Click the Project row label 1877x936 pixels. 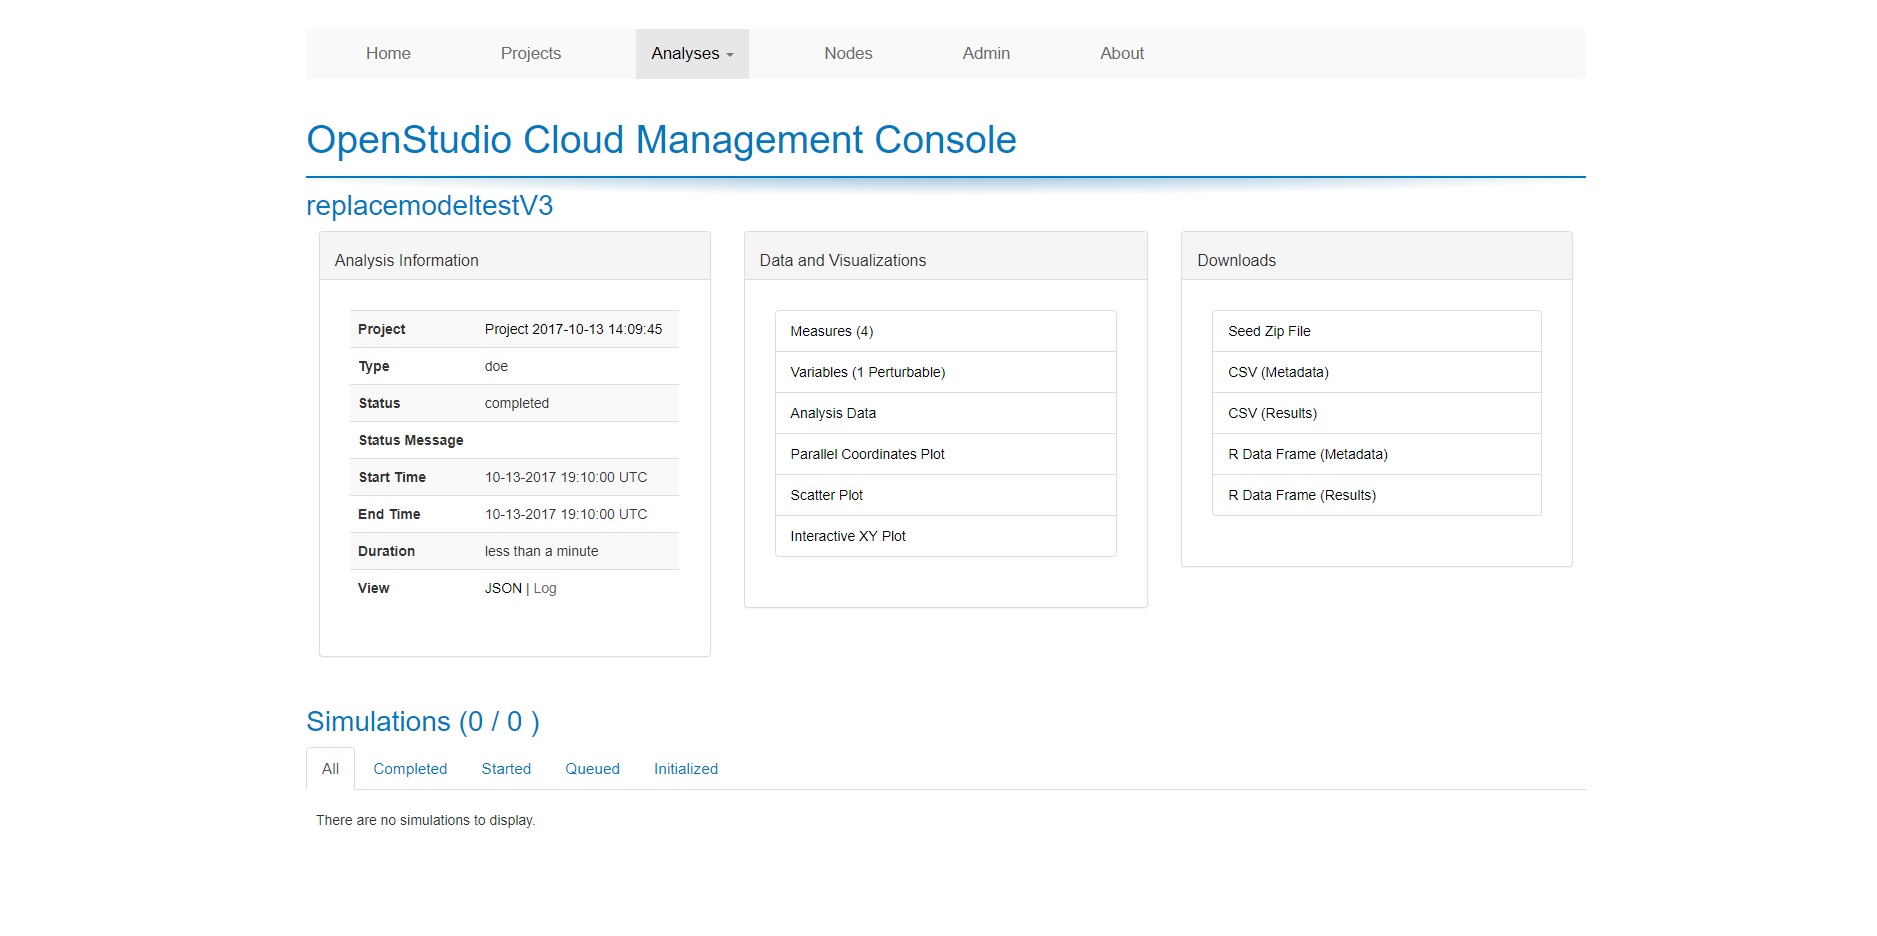(x=381, y=329)
